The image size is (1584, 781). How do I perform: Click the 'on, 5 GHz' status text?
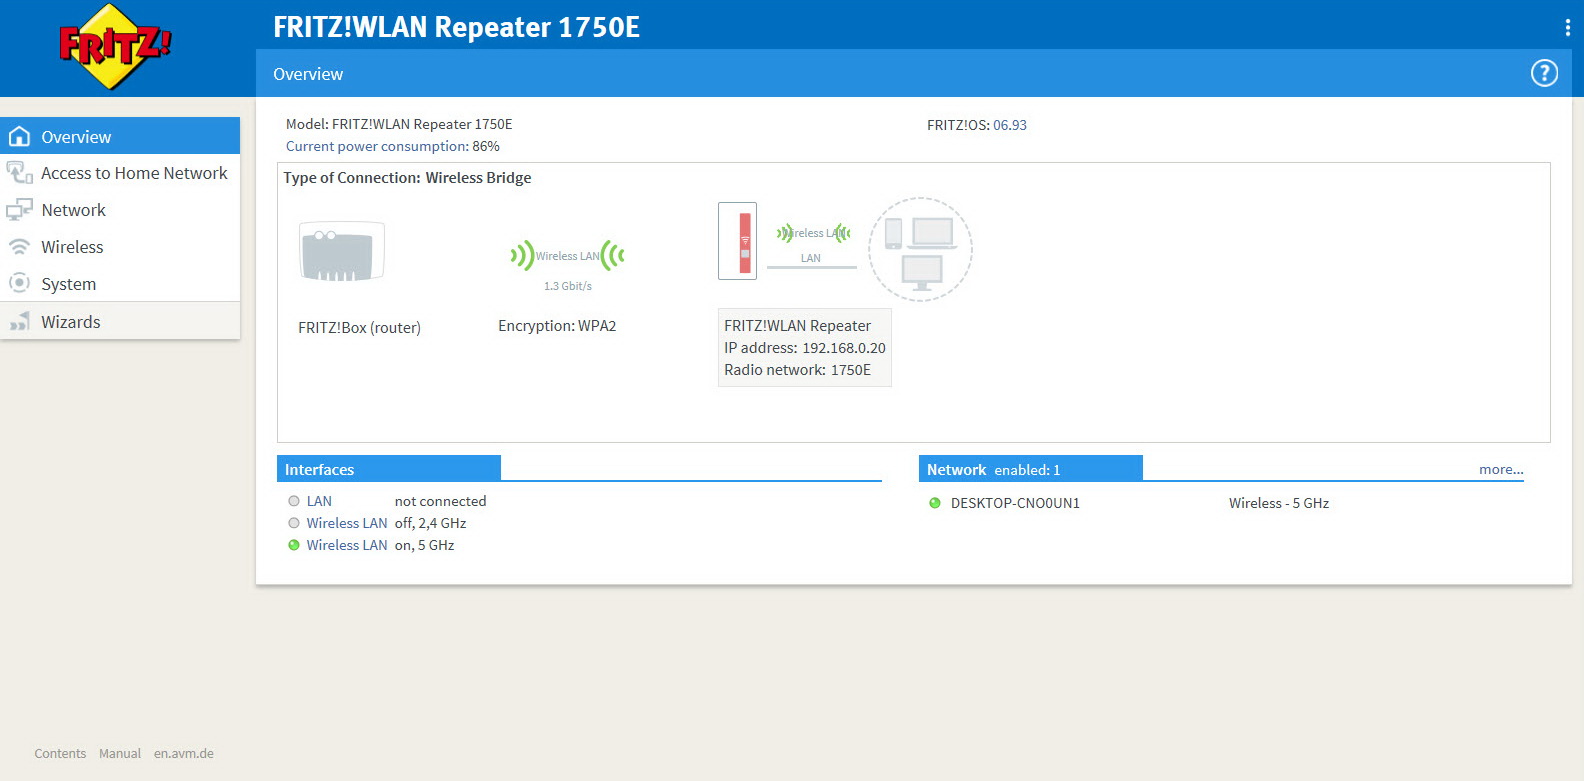point(425,545)
